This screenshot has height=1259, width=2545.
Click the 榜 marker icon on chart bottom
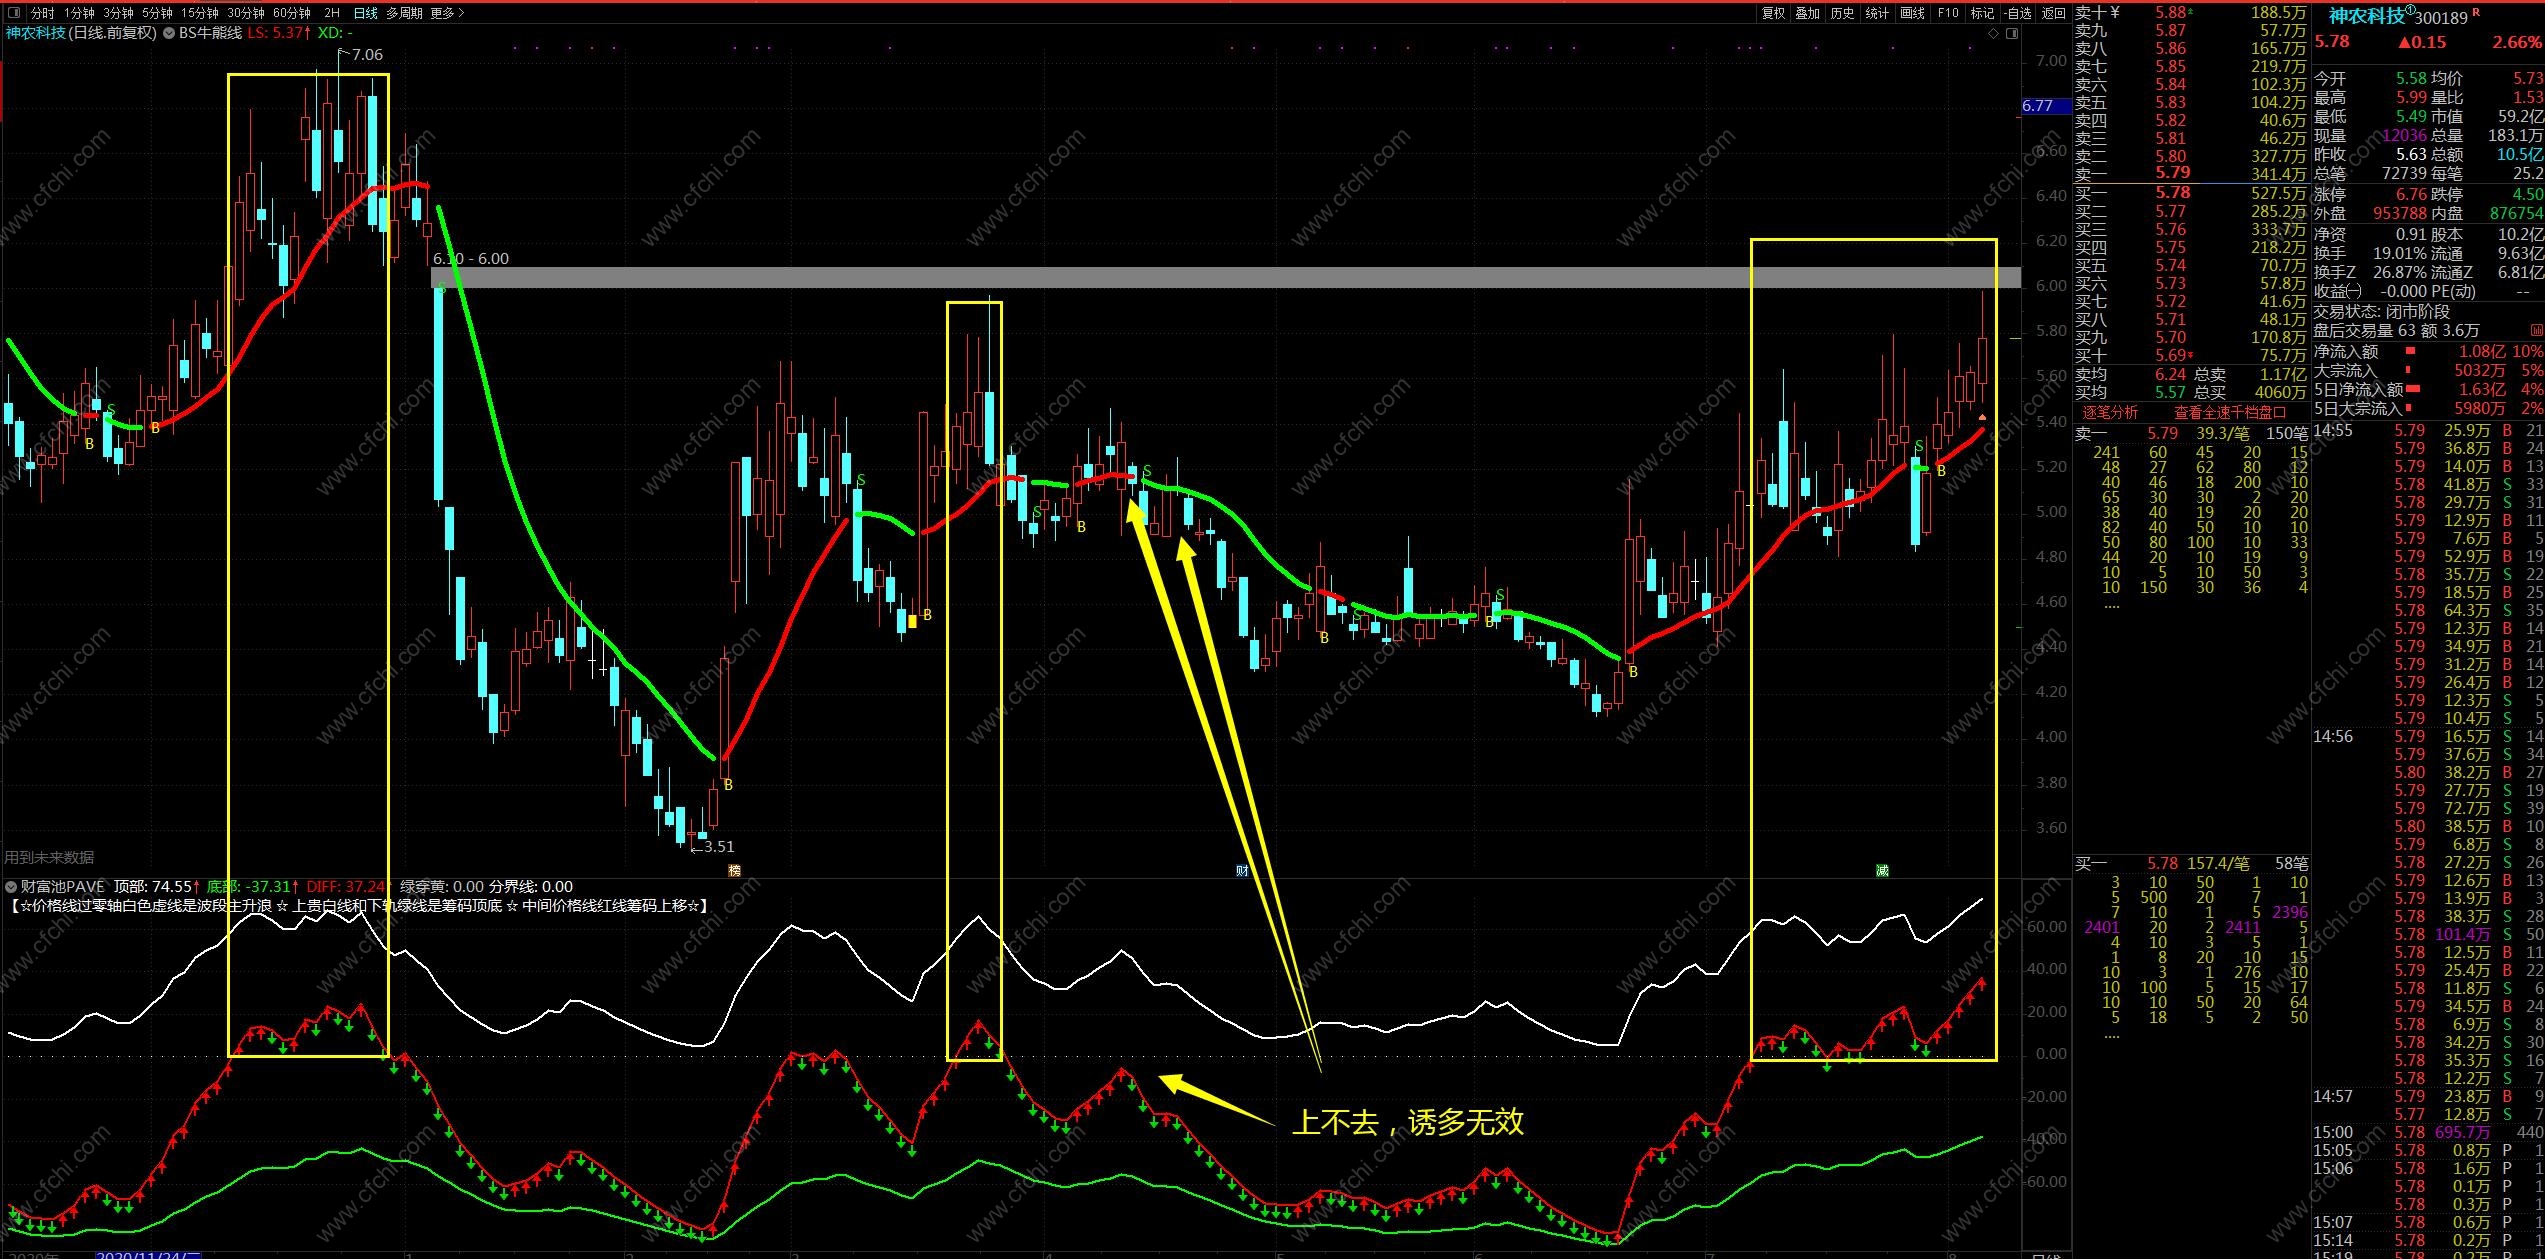[734, 871]
